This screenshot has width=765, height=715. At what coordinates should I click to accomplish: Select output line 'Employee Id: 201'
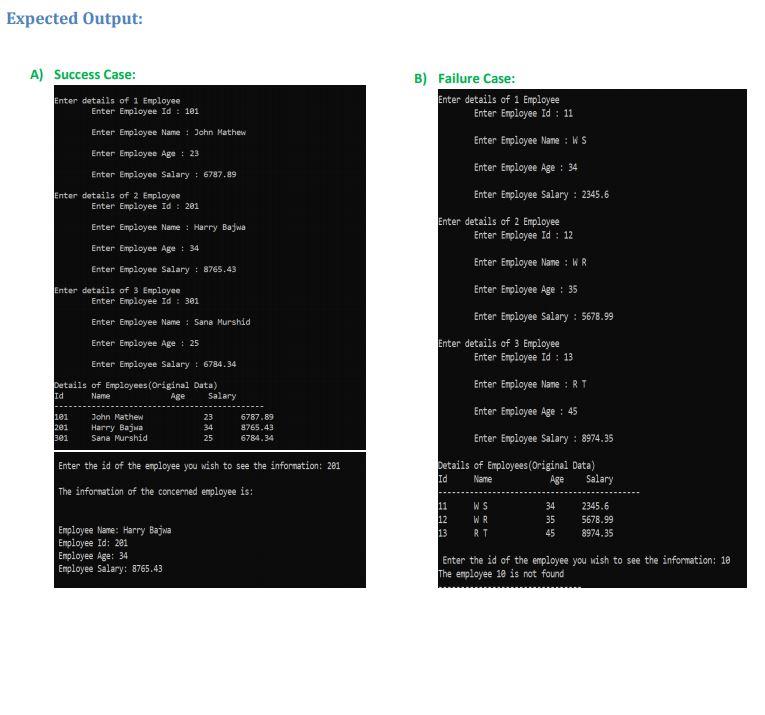(93, 543)
